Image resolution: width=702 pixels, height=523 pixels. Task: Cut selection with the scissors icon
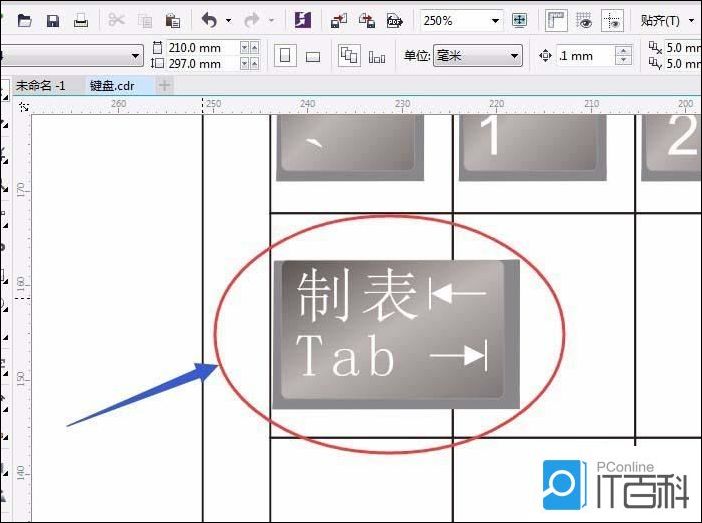[116, 20]
